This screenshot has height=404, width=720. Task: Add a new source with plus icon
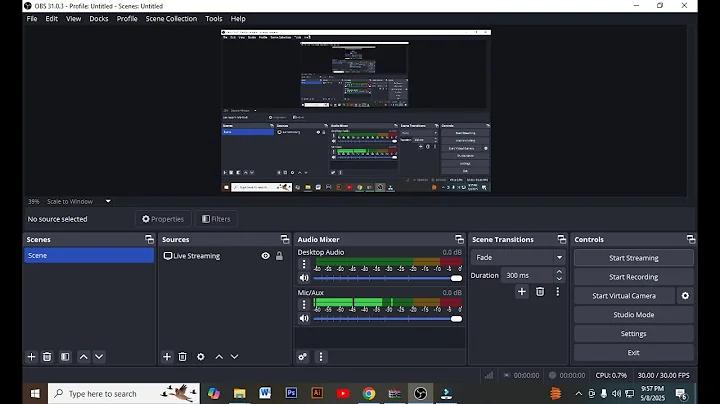(167, 357)
